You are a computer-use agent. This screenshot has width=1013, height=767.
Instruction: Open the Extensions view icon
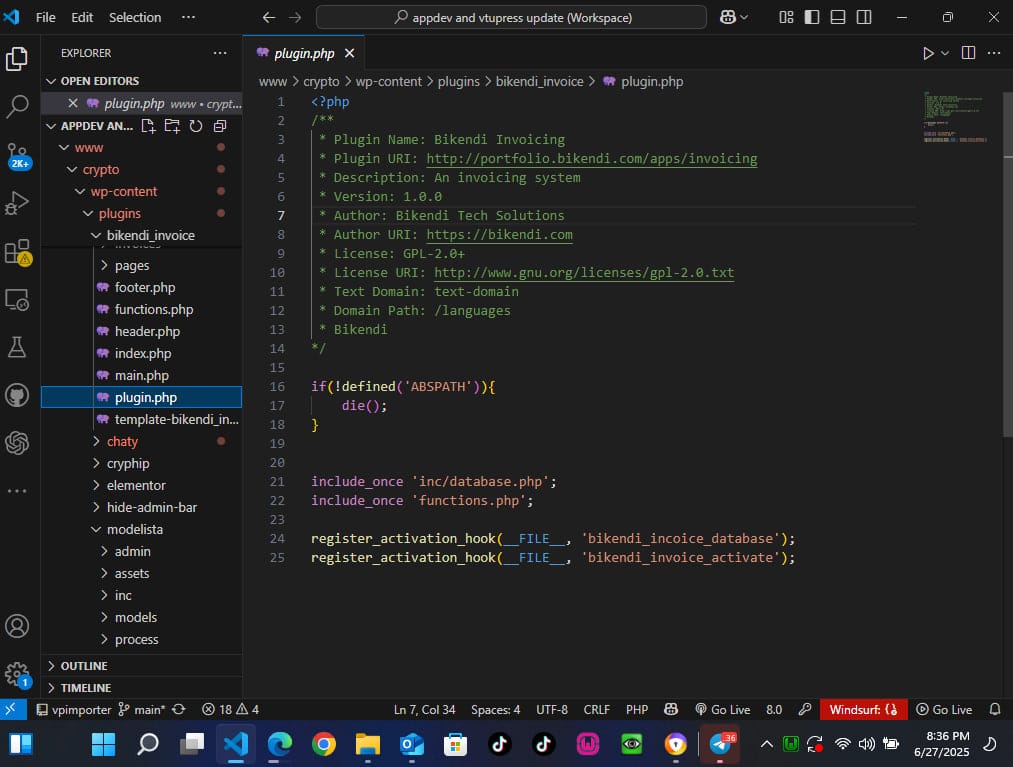click(x=17, y=251)
